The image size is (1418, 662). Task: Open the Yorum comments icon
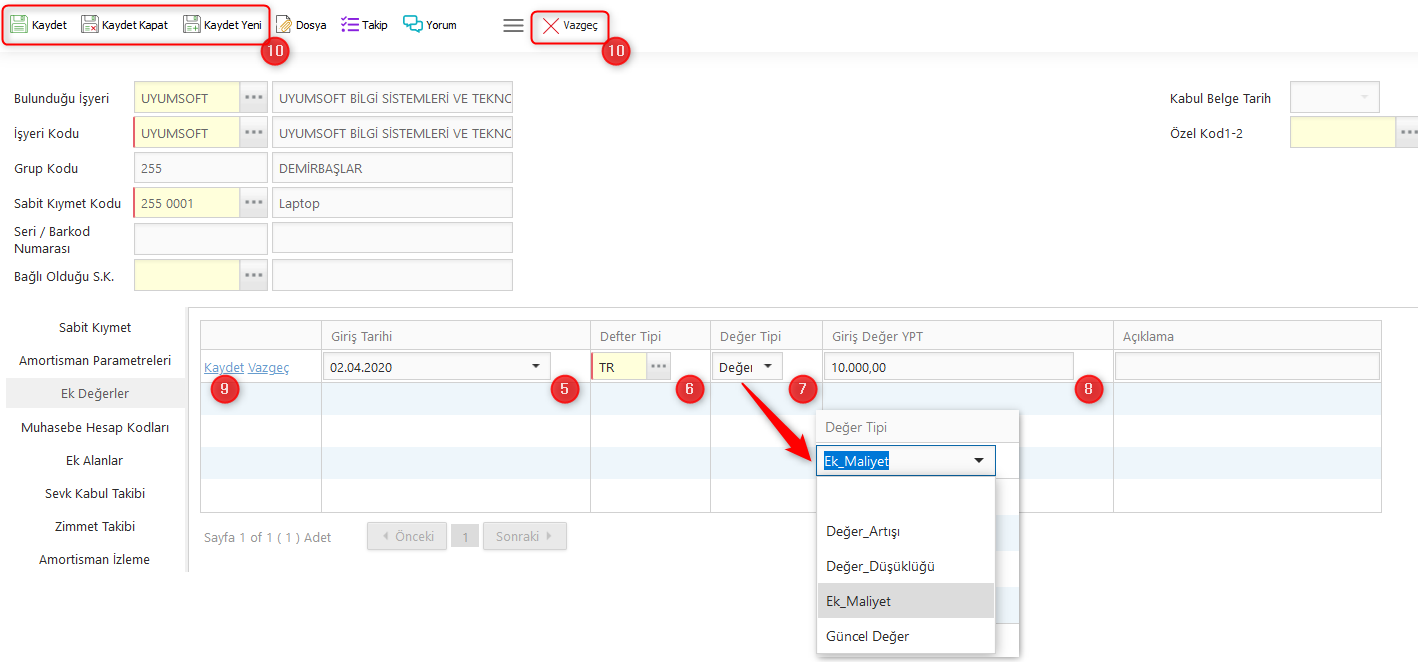413,25
